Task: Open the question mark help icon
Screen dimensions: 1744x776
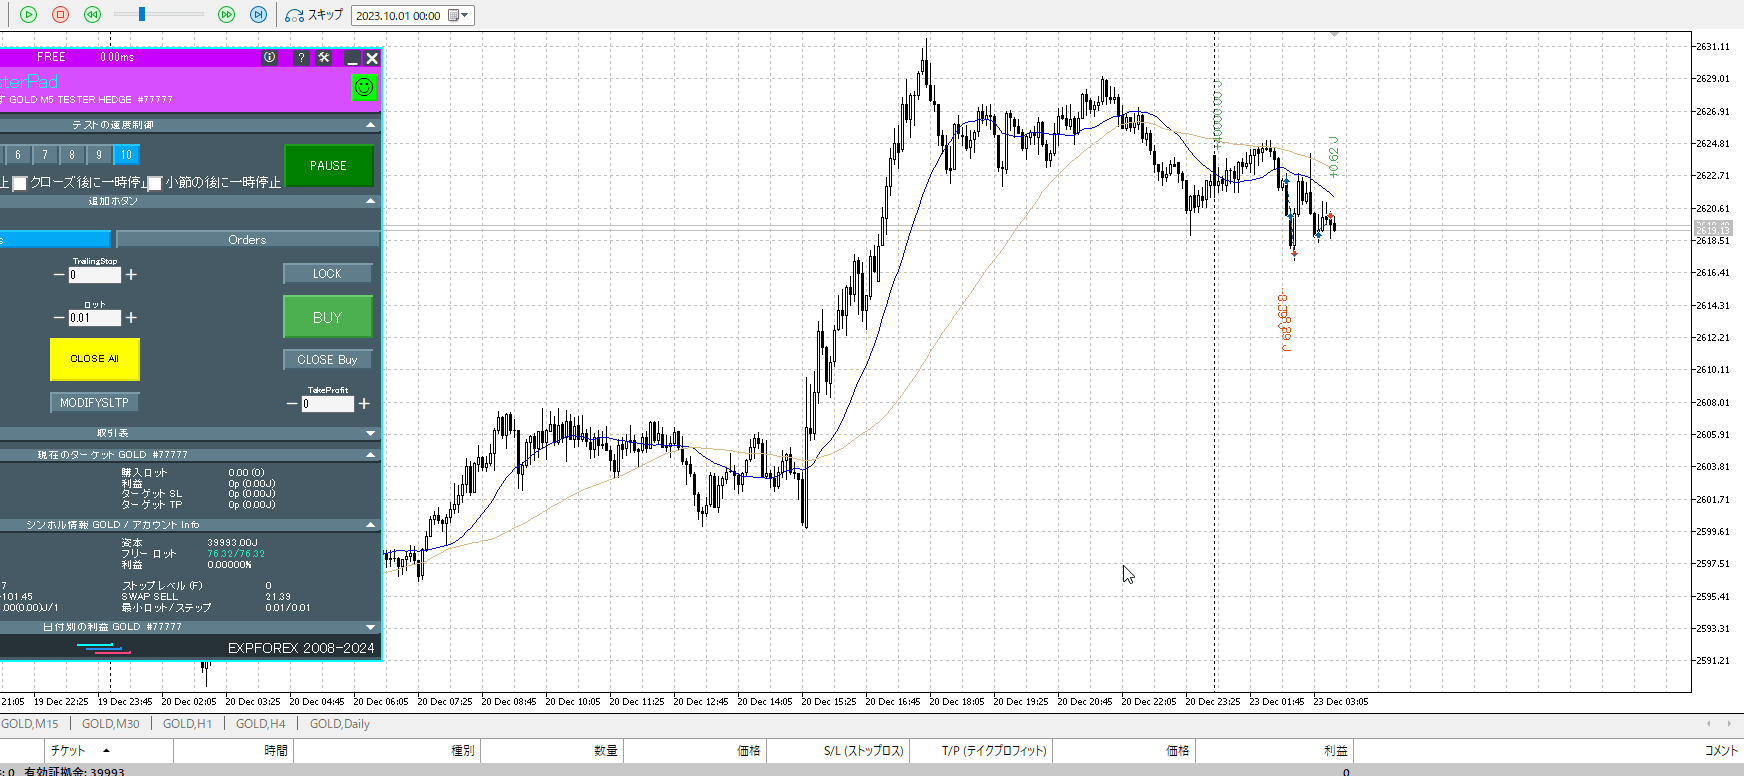Action: click(301, 58)
